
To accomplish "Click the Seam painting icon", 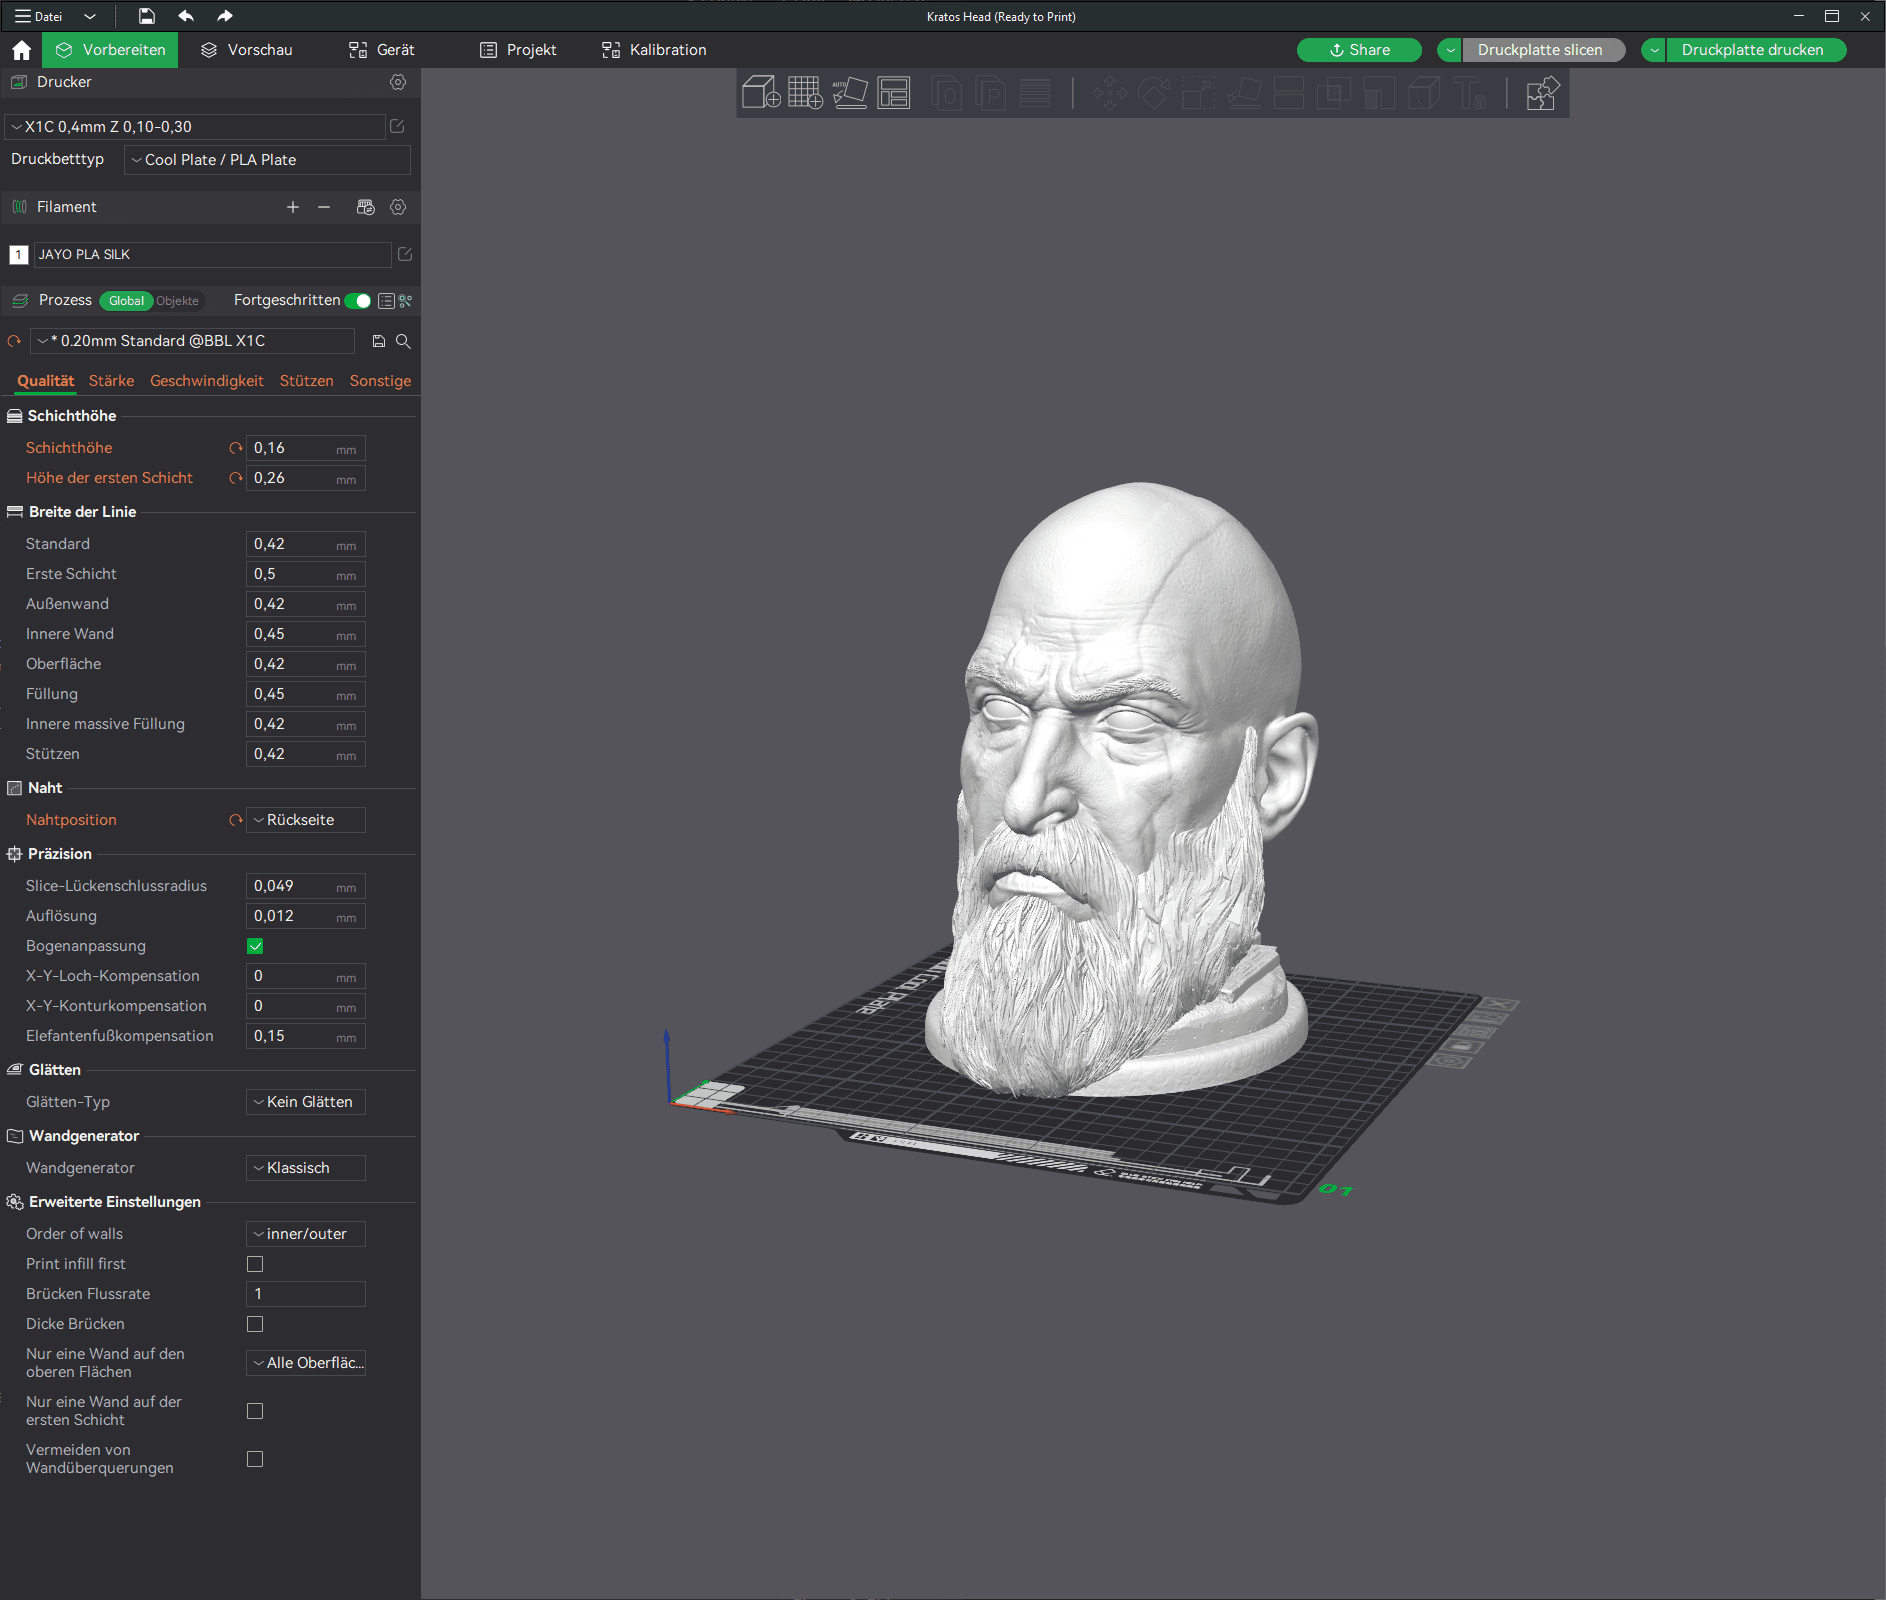I will point(1424,93).
